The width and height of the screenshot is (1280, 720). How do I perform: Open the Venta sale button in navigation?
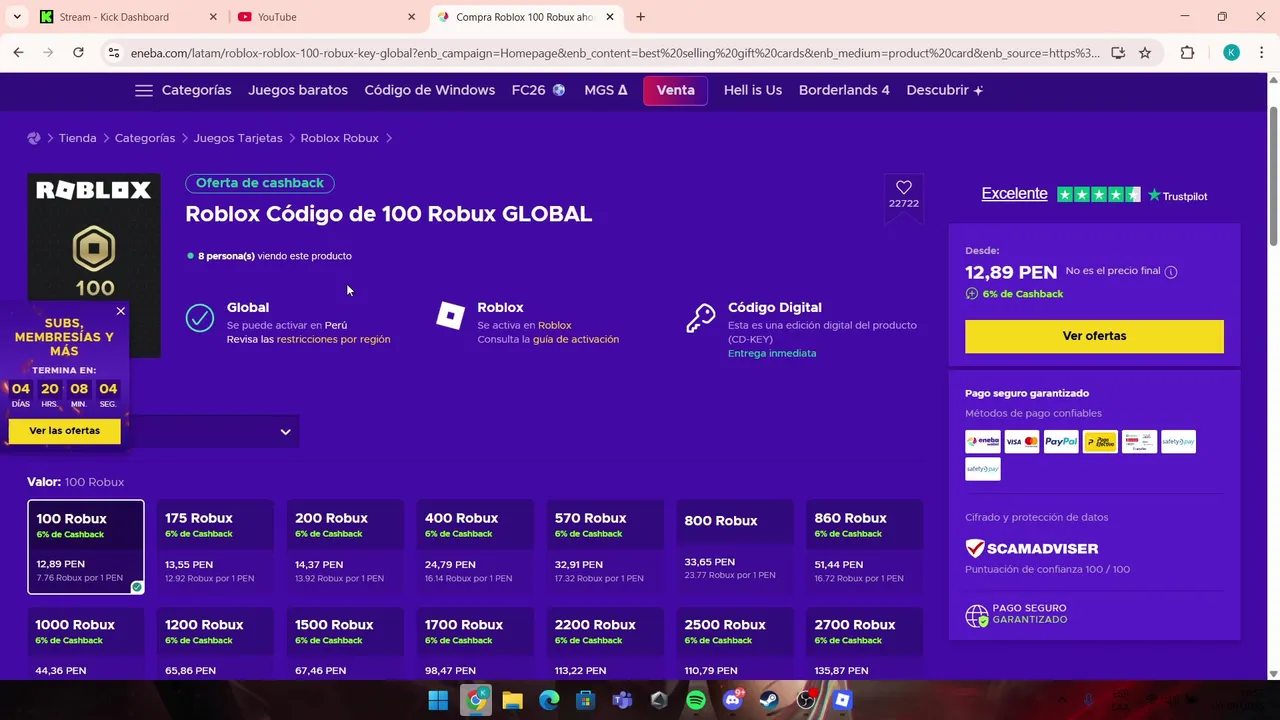point(675,90)
